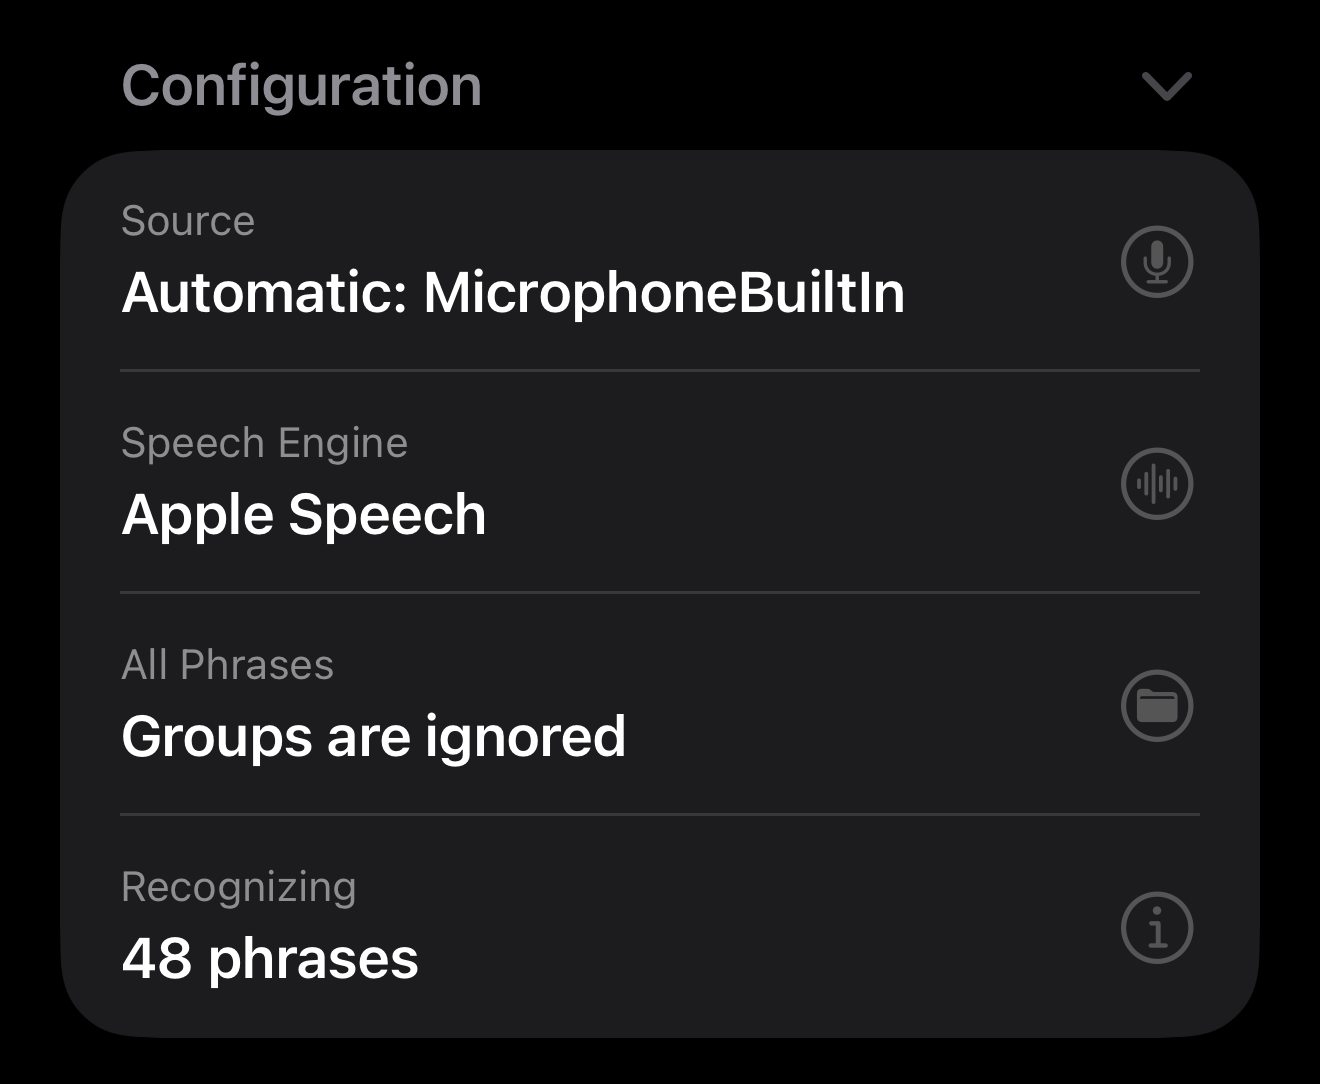This screenshot has width=1320, height=1084.
Task: Click the word Automatic in the Source row
Action: [x=264, y=293]
